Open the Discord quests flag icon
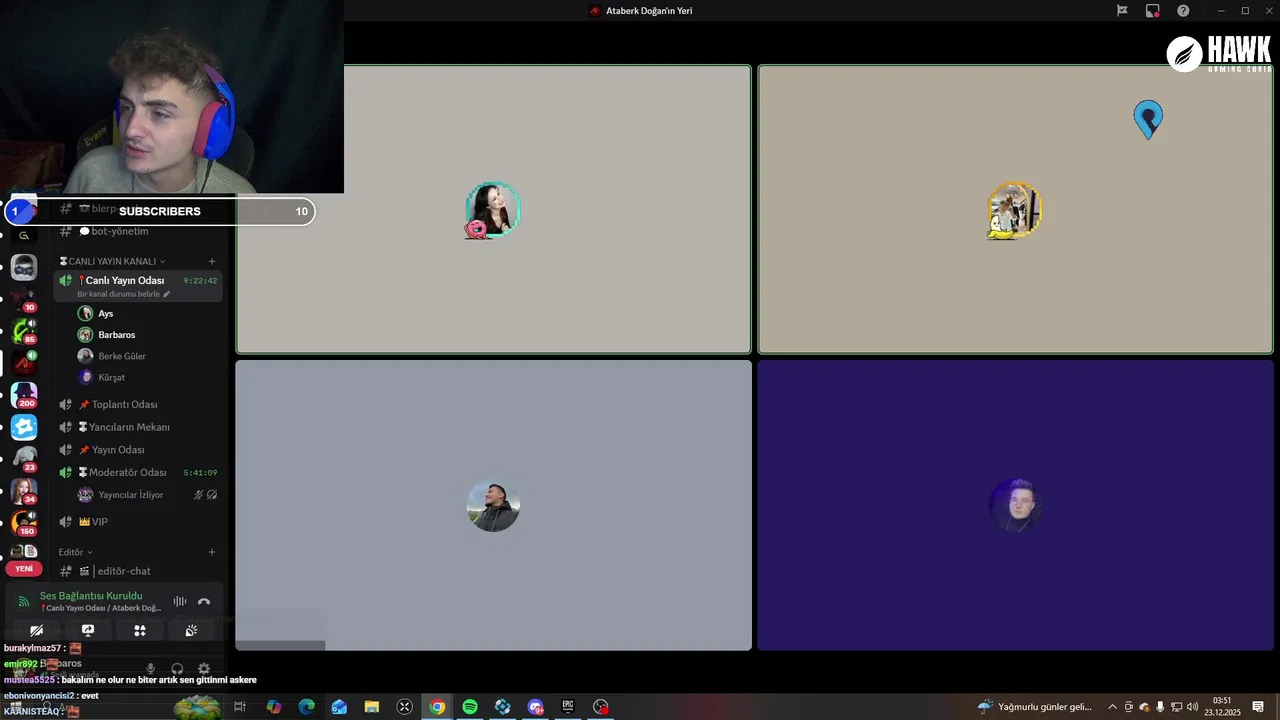Viewport: 1280px width, 720px height. [x=1122, y=11]
